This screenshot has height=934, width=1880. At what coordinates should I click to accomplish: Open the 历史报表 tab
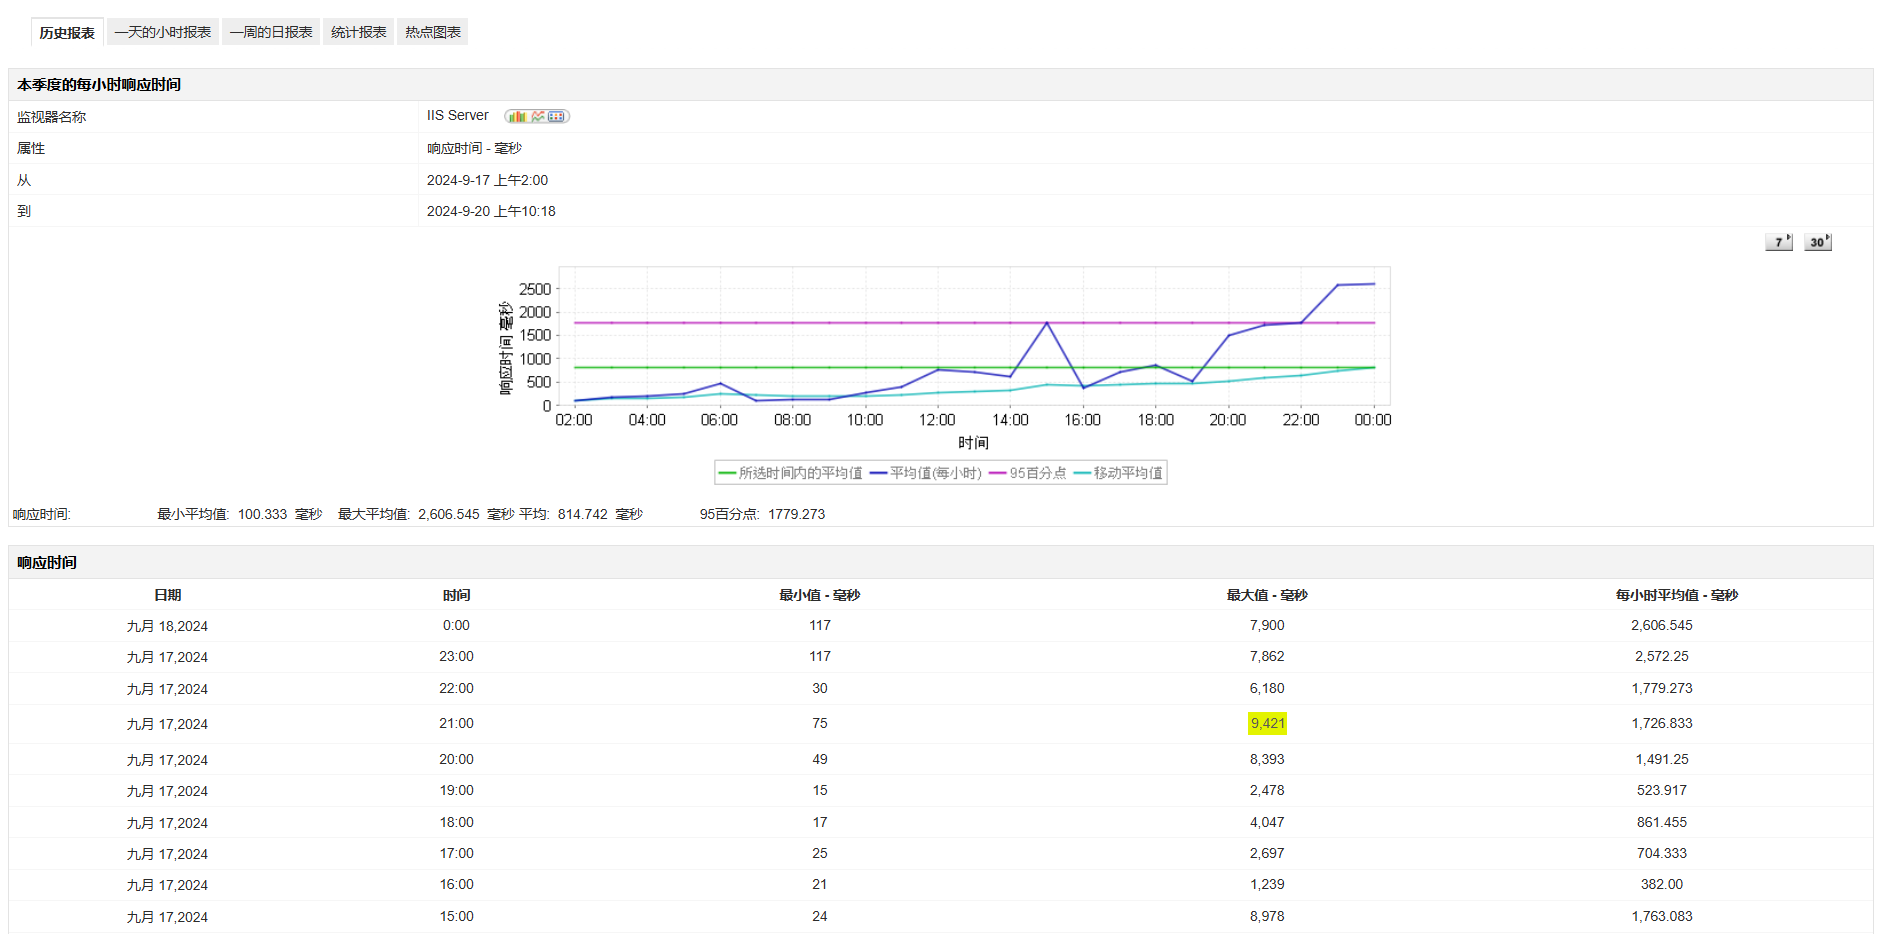point(67,33)
